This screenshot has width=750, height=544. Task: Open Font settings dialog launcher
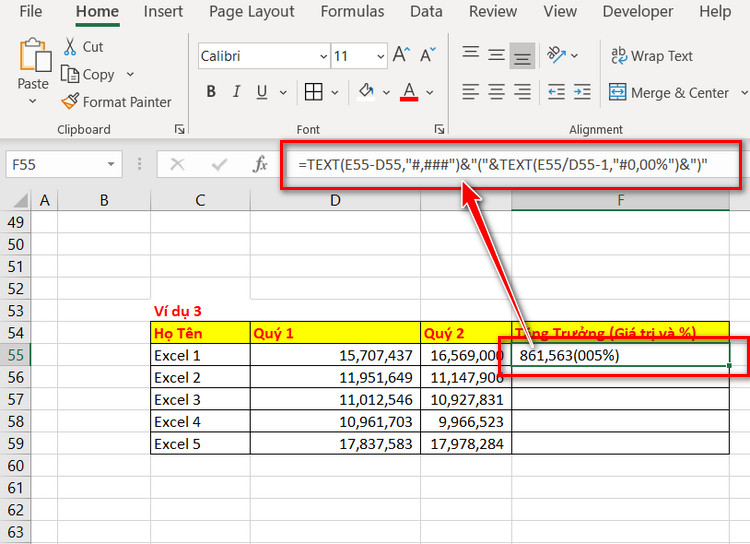click(x=439, y=129)
